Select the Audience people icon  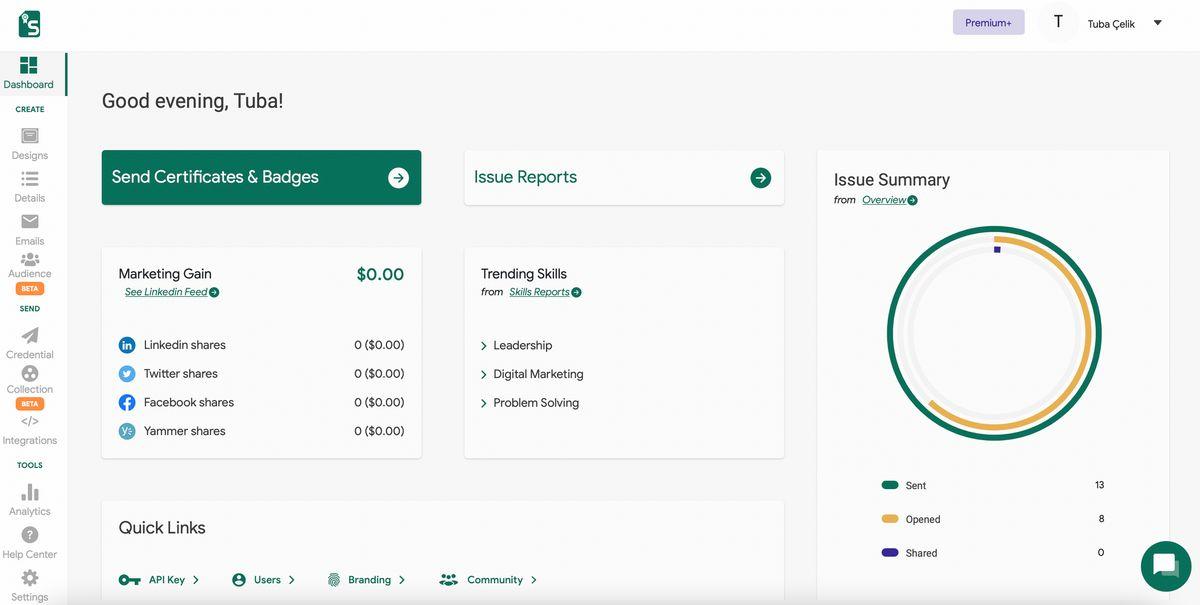tap(30, 260)
